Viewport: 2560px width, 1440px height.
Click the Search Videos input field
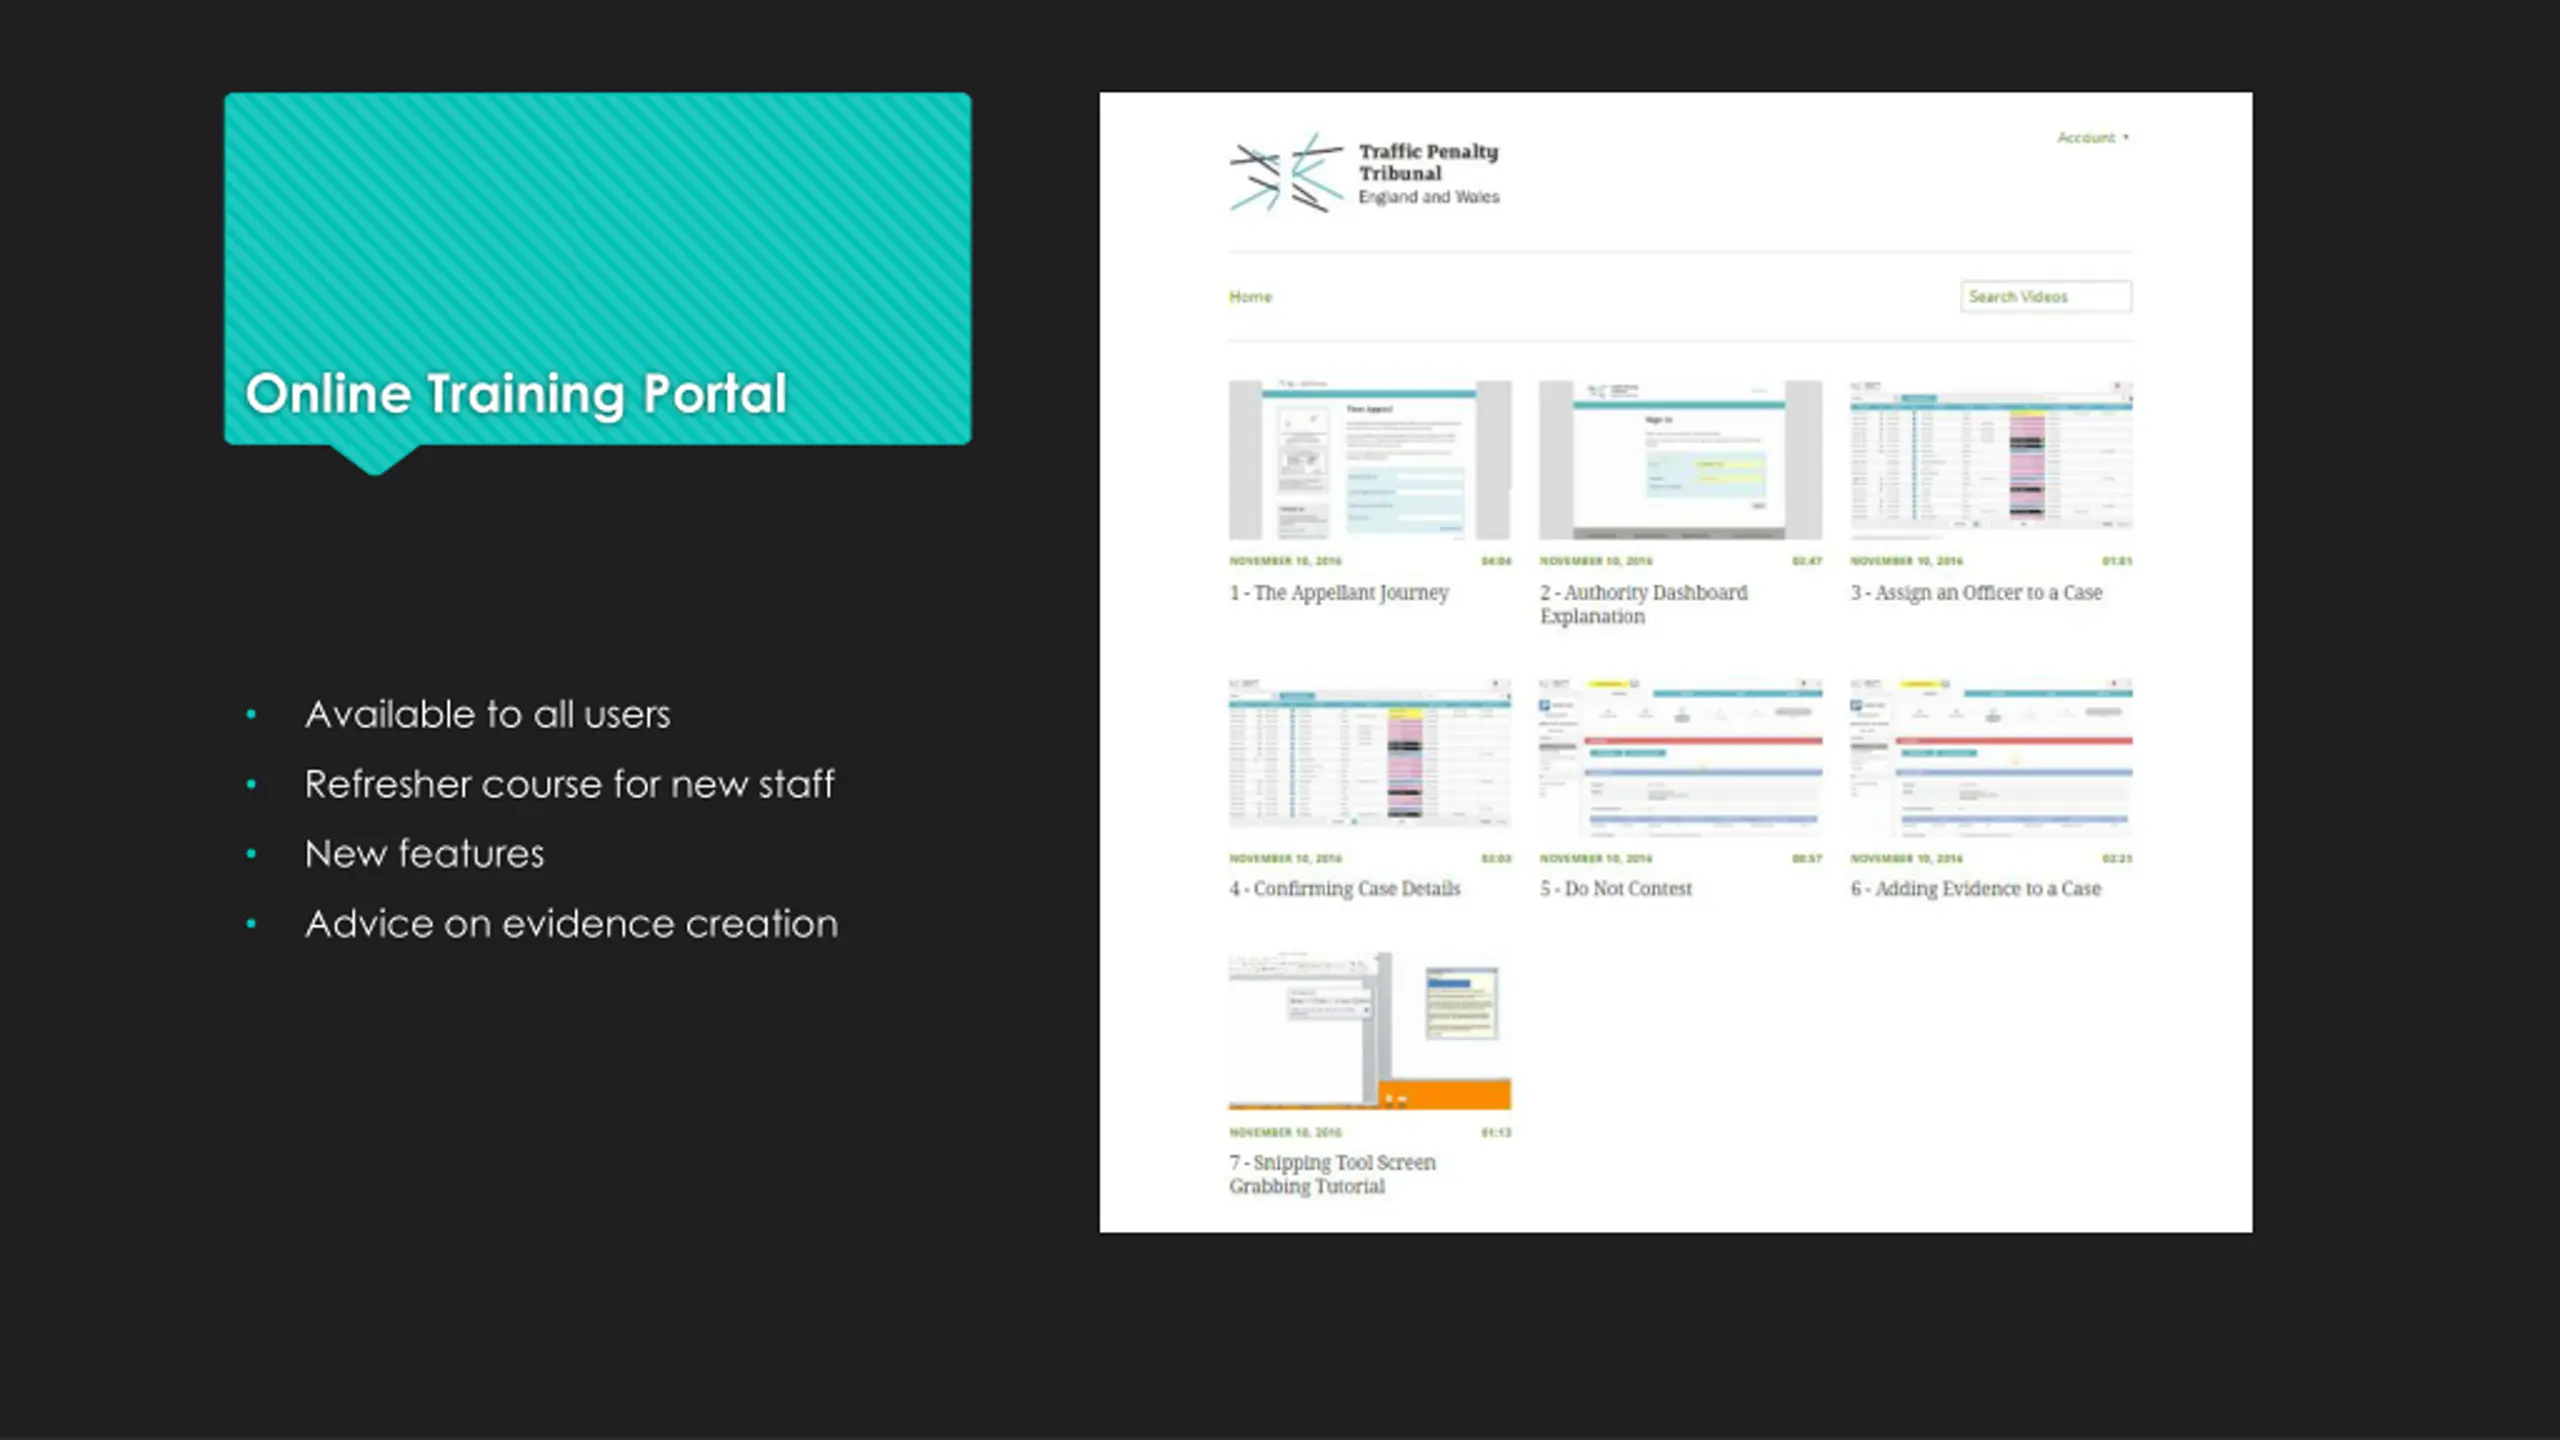(2045, 297)
